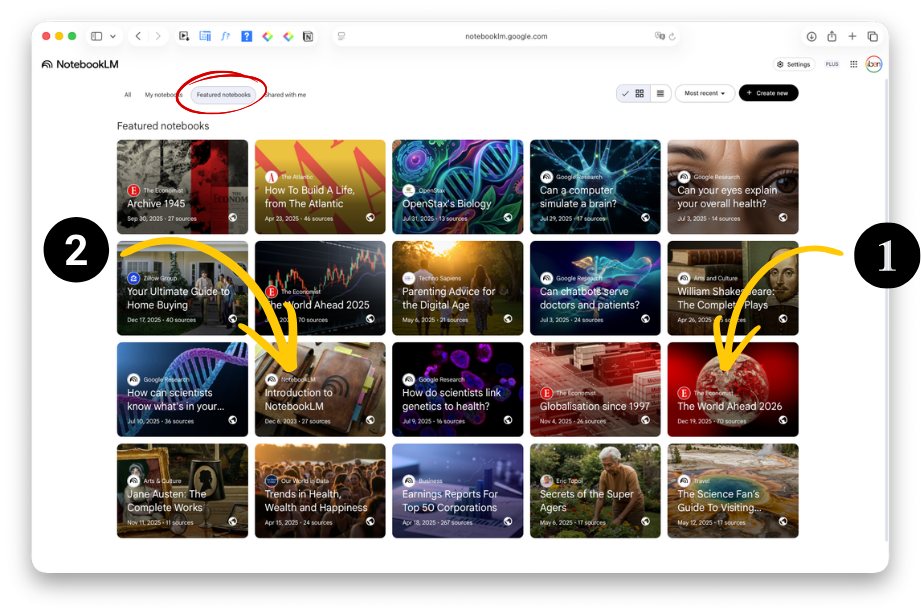Open the Safari downloads icon
921x615 pixels.
(811, 36)
